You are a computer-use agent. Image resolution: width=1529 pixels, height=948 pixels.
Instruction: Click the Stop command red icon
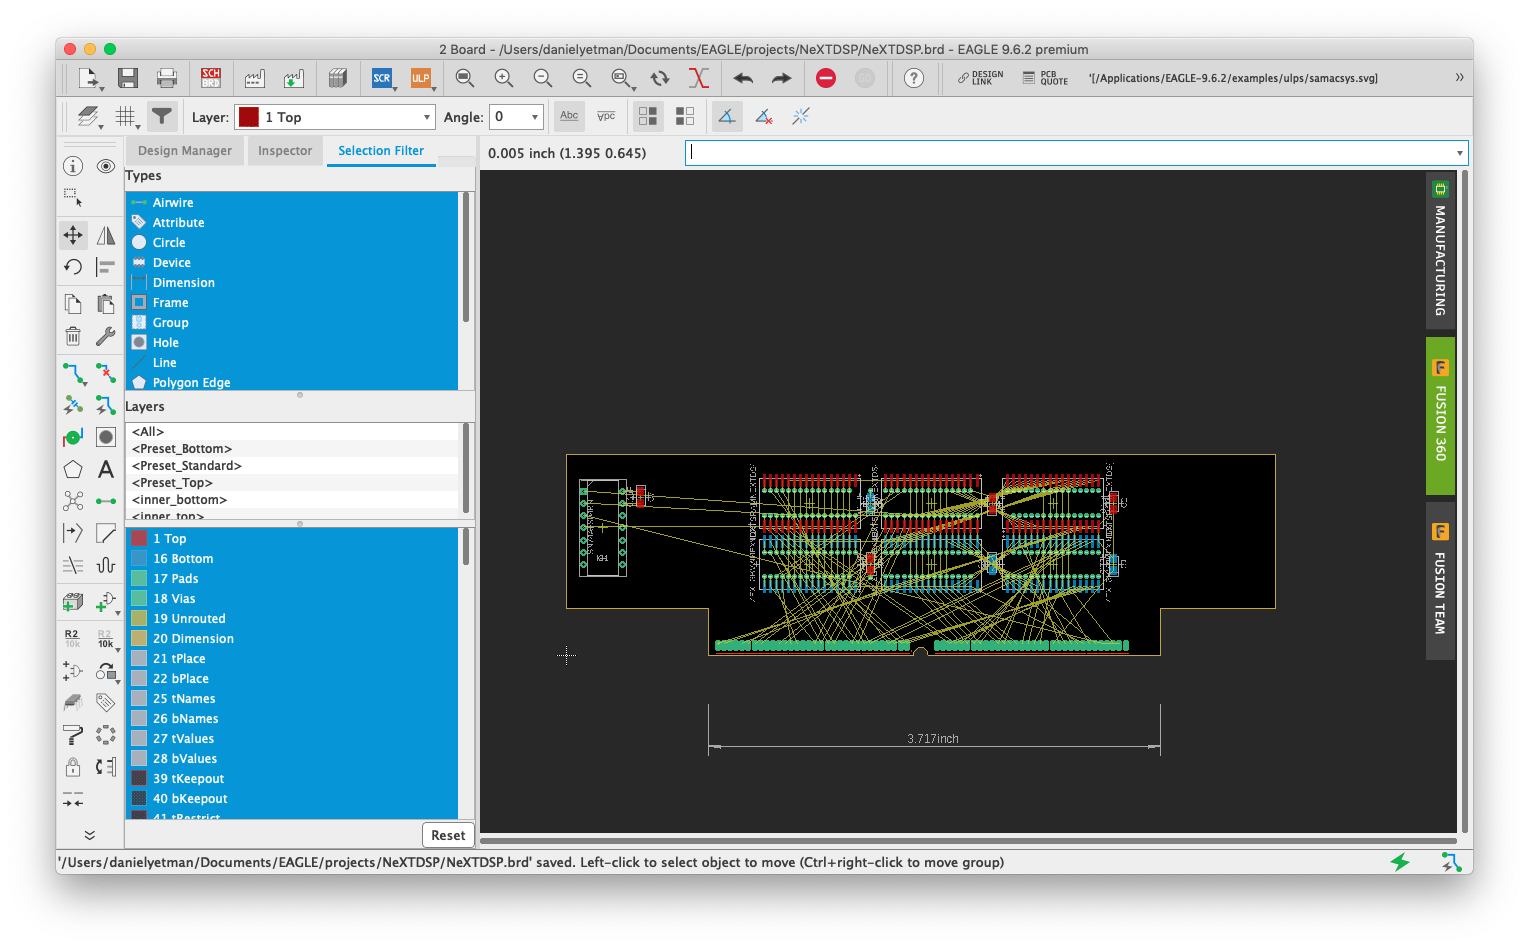[x=826, y=78]
